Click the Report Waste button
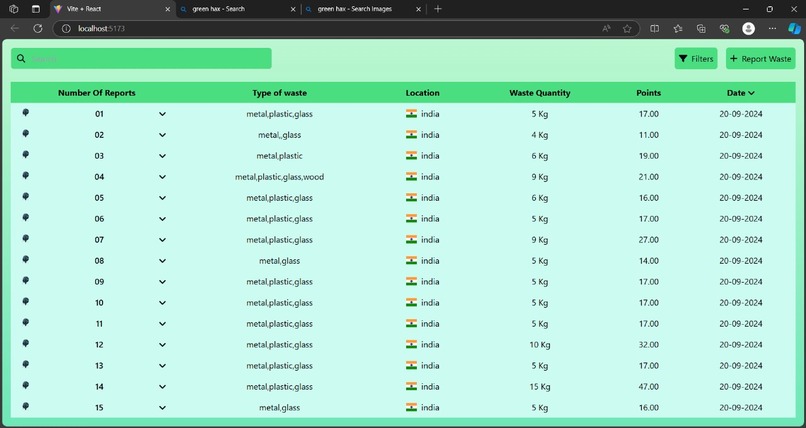 coord(761,59)
